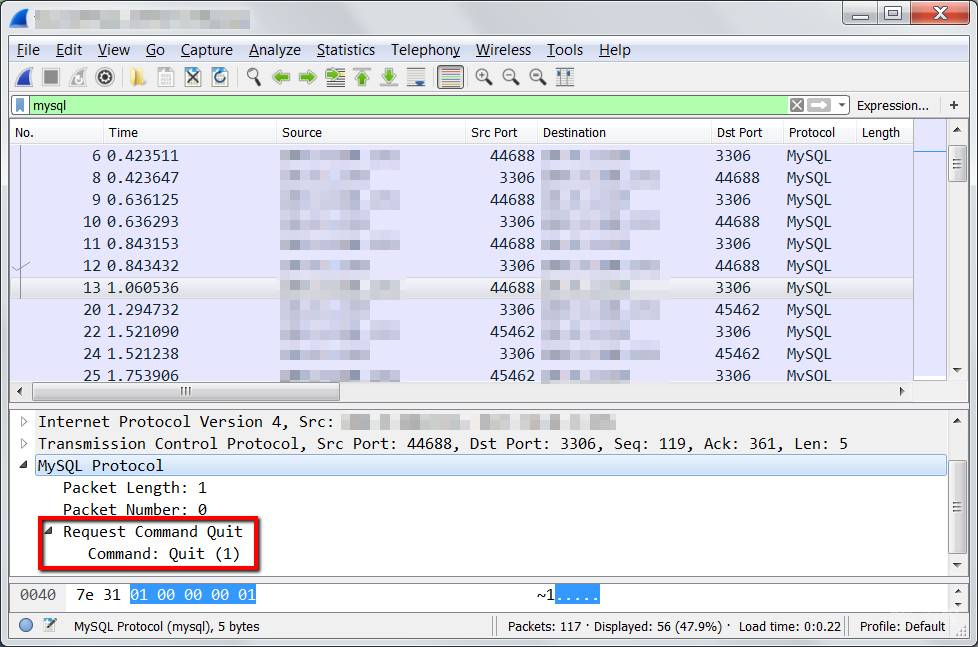Reset text to normal size
The image size is (978, 647).
pyautogui.click(x=538, y=77)
